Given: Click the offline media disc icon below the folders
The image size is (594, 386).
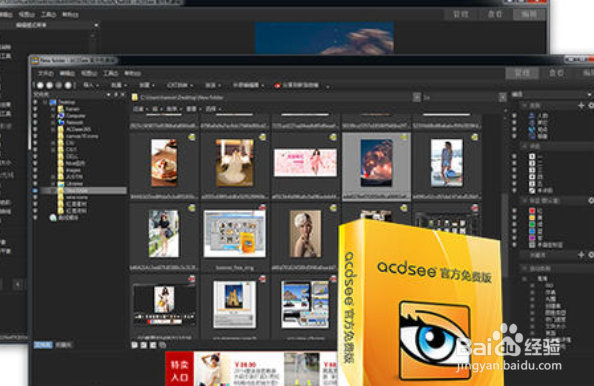Looking at the screenshot, I should [x=53, y=217].
